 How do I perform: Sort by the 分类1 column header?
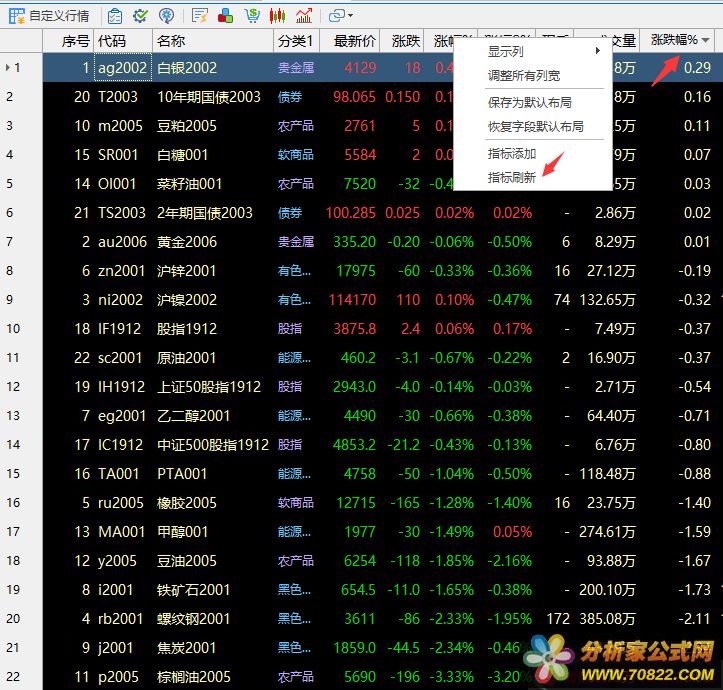coord(295,41)
